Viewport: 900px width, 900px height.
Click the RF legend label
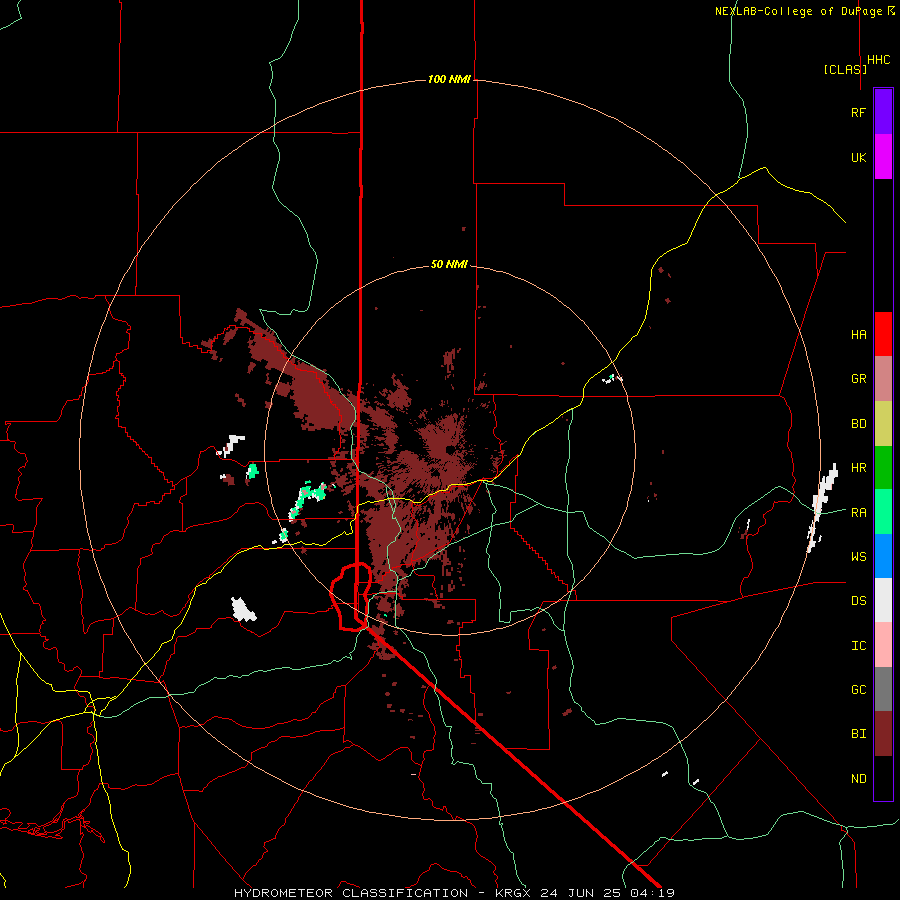tap(858, 112)
